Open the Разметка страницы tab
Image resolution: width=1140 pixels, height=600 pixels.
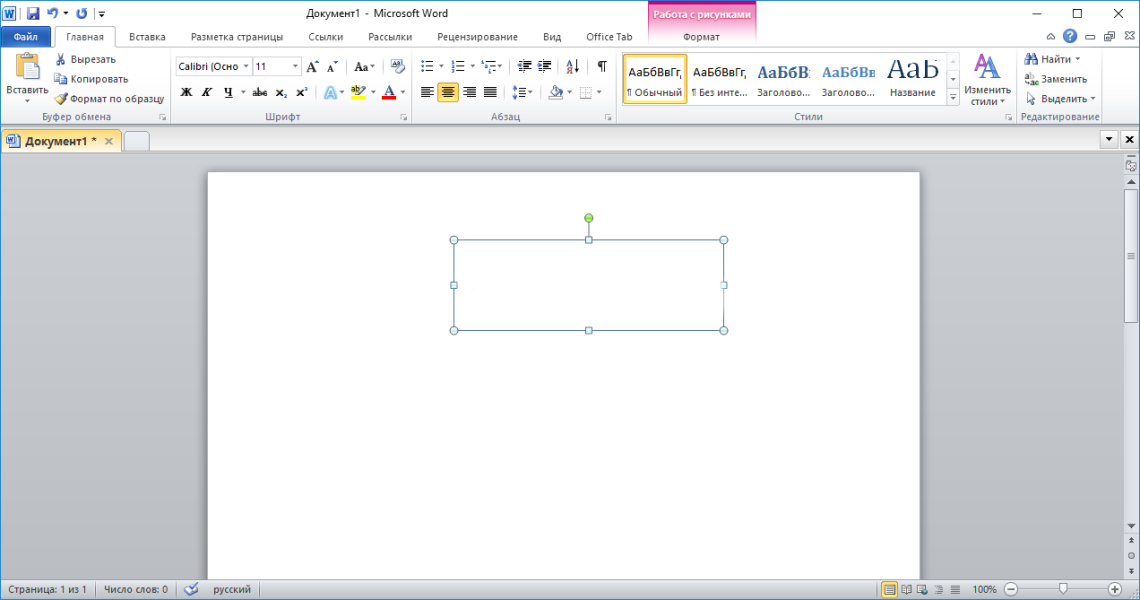[x=236, y=37]
